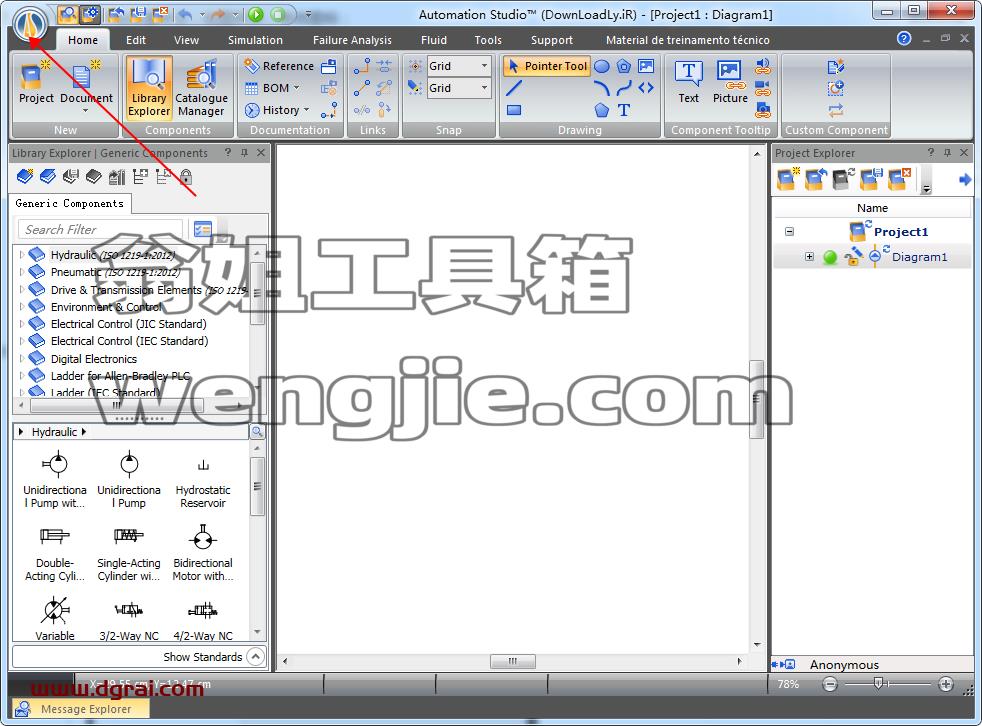The image size is (982, 726).
Task: Activate the Pointer Tool
Action: click(x=547, y=66)
